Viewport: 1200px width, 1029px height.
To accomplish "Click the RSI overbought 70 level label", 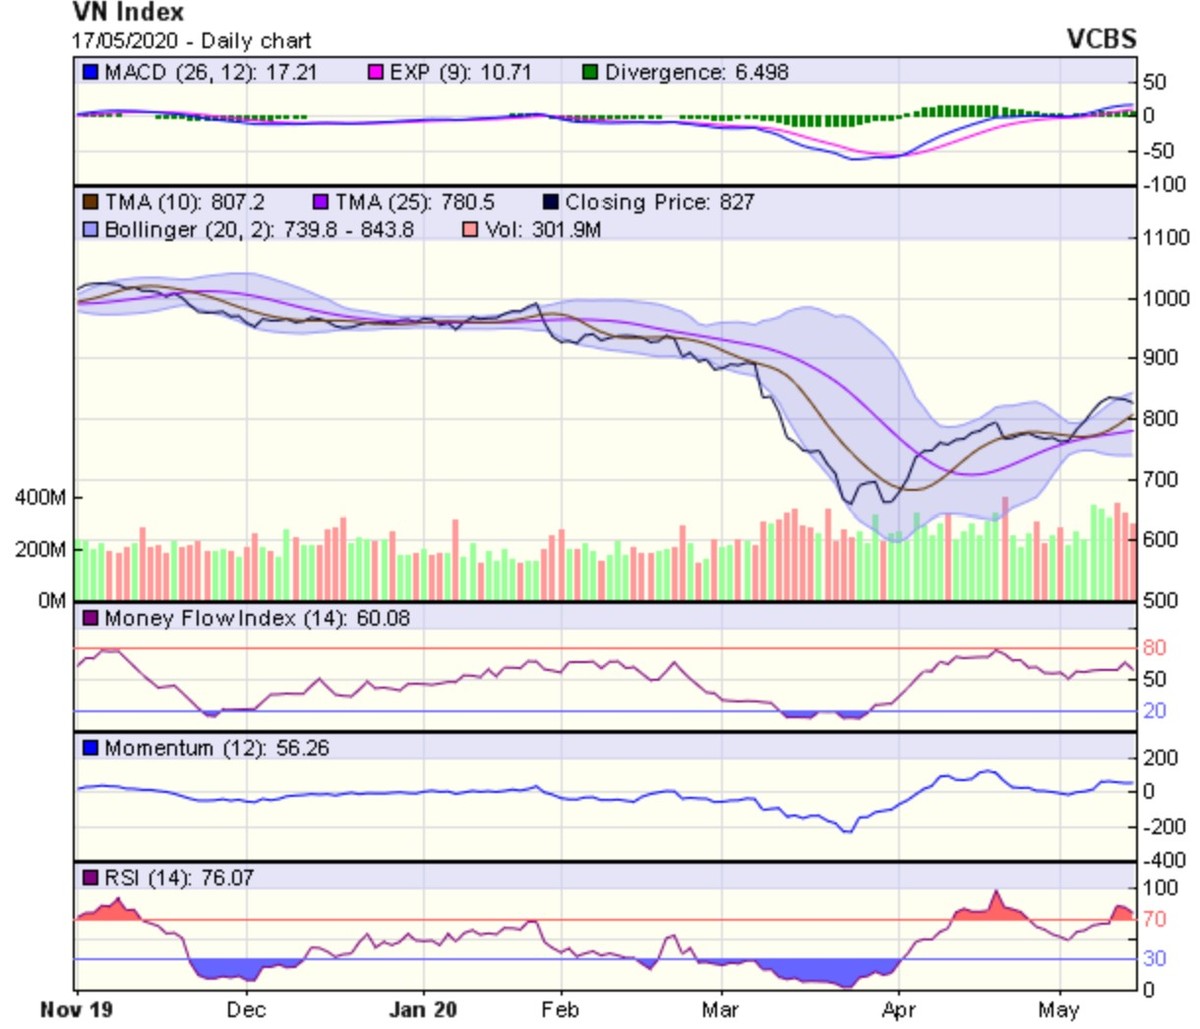I will coord(1154,920).
